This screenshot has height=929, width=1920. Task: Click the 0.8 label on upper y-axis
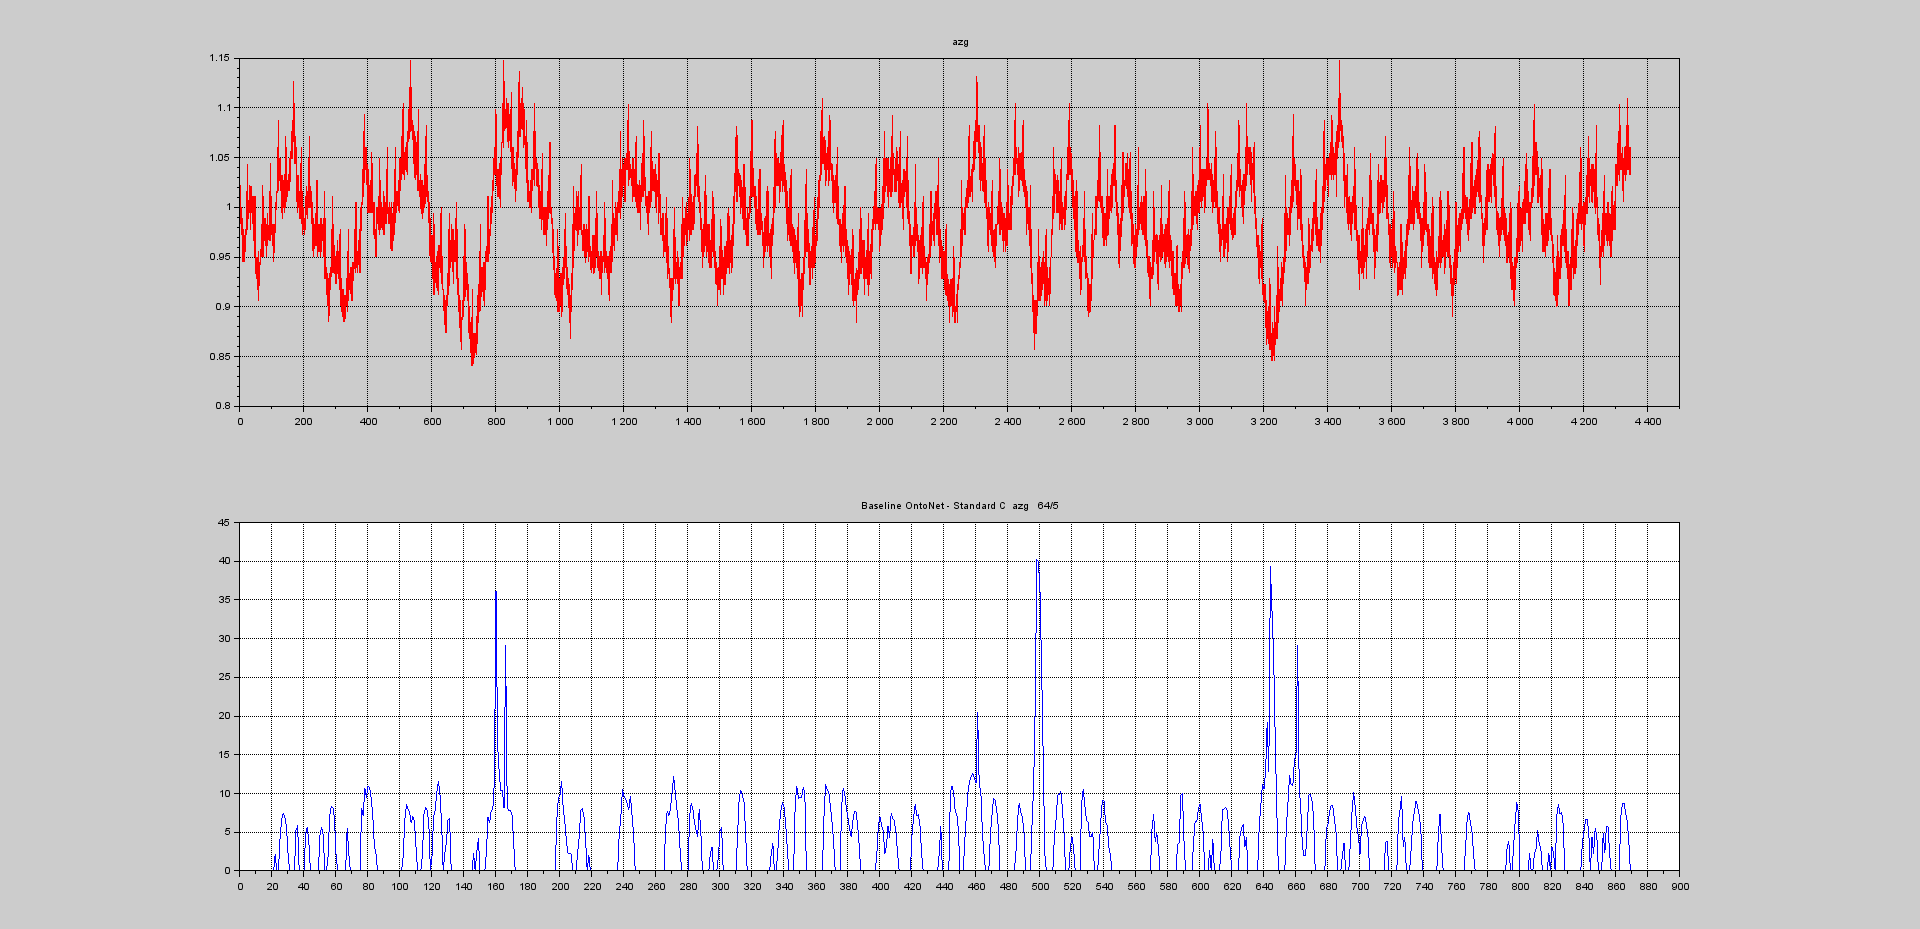pyautogui.click(x=222, y=406)
